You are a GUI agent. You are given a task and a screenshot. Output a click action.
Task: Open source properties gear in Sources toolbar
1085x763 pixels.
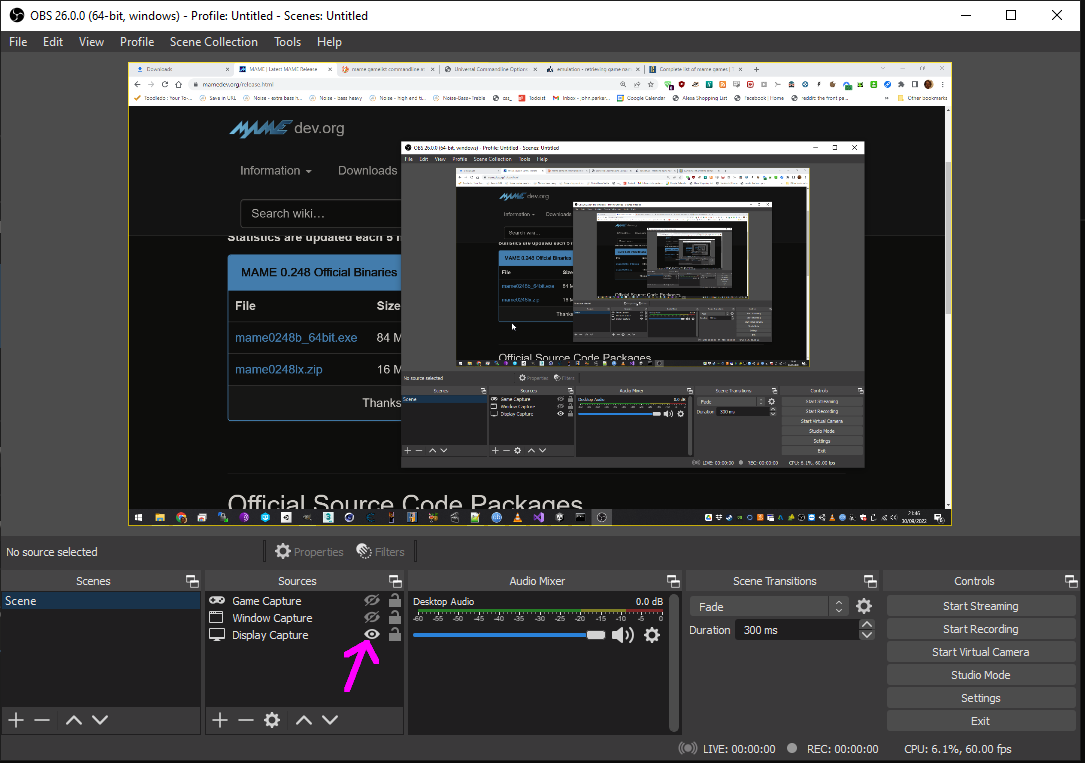point(272,720)
